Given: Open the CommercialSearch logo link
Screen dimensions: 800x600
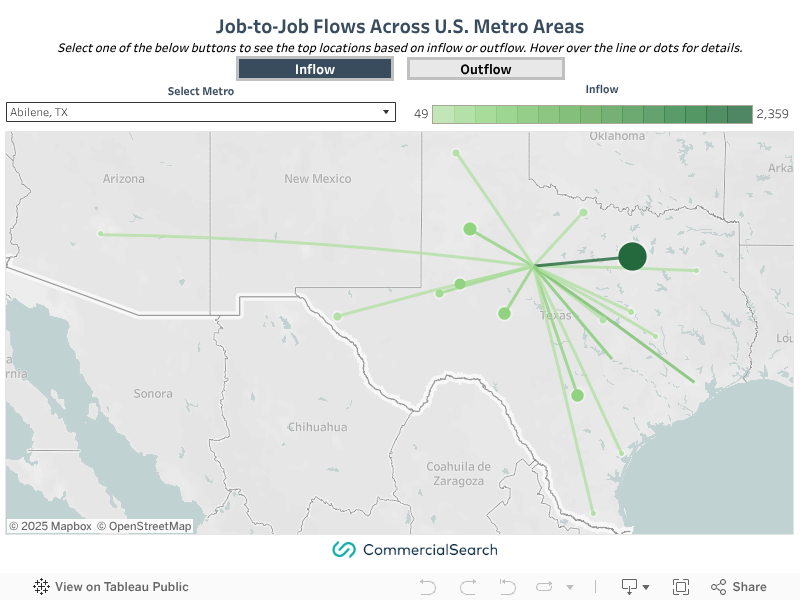Looking at the screenshot, I should [x=414, y=550].
